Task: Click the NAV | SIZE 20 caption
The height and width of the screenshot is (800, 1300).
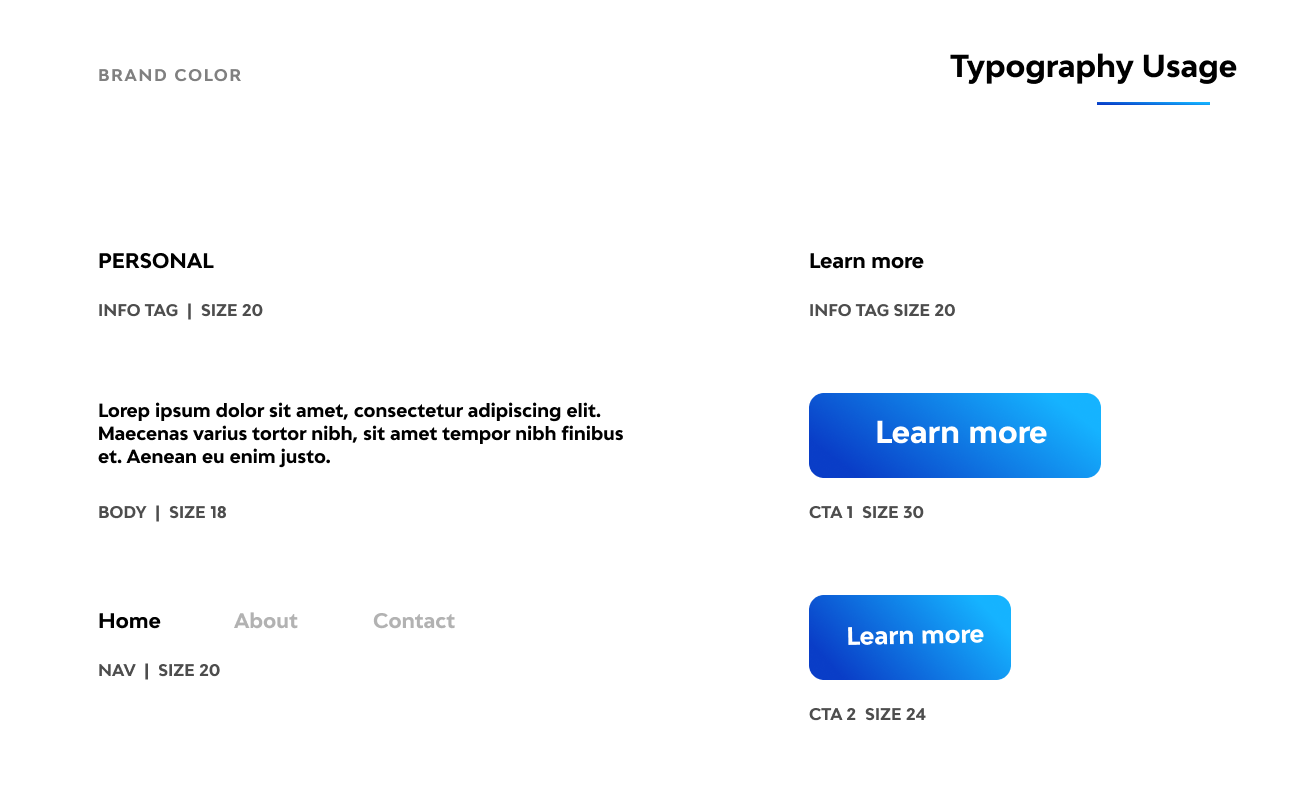Action: [159, 670]
